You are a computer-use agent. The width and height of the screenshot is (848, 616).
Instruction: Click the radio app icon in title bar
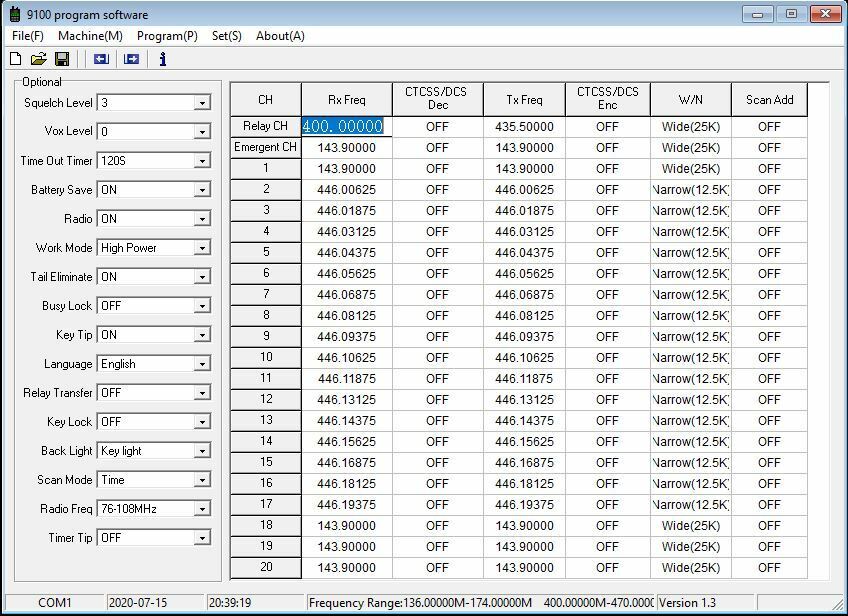(x=14, y=14)
